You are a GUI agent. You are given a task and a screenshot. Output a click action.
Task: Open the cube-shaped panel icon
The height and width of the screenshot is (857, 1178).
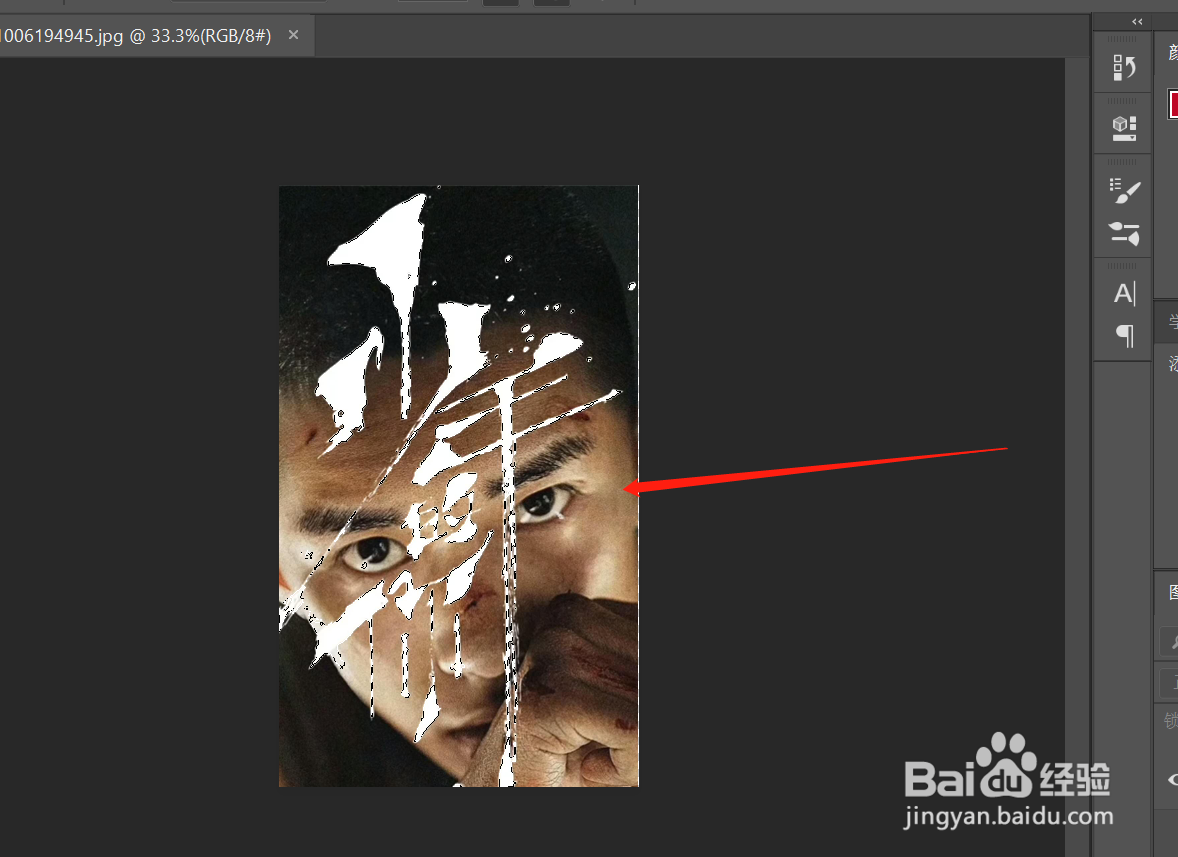(x=1124, y=128)
